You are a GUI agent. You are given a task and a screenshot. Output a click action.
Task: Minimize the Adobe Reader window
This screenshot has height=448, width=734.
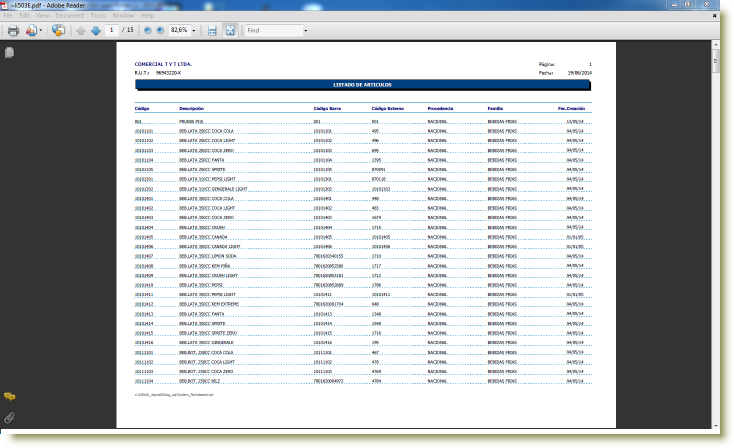[674, 5]
